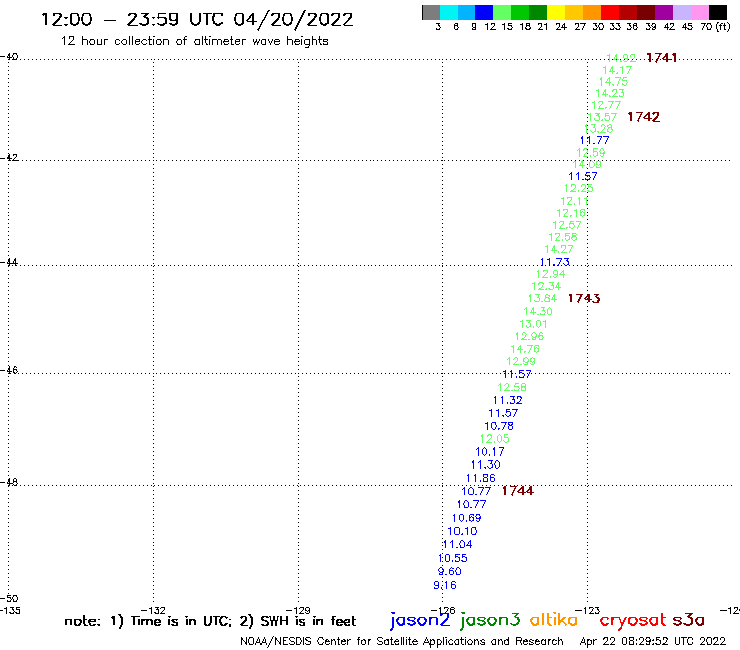Image resolution: width=740 pixels, height=650 pixels.
Task: Click the wave height value 11.30
Action: click(486, 465)
